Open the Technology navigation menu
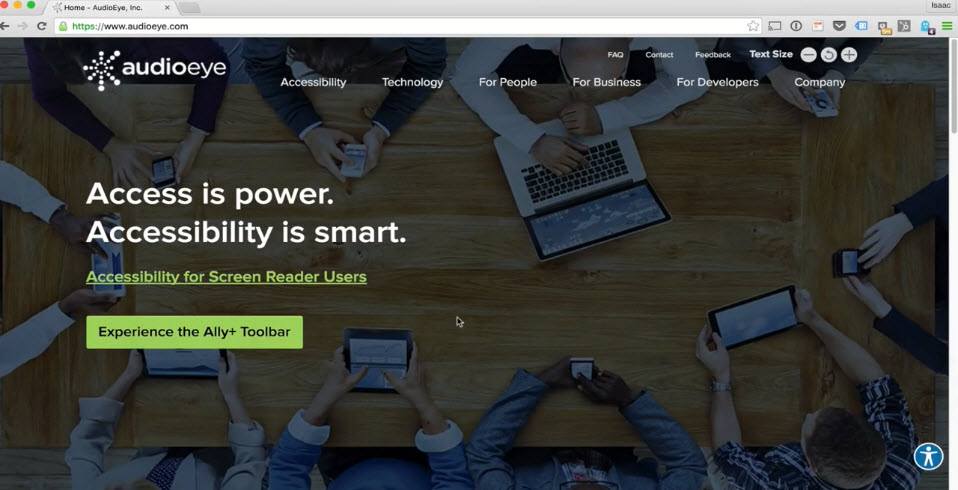Screen dimensions: 958x490 click(412, 82)
